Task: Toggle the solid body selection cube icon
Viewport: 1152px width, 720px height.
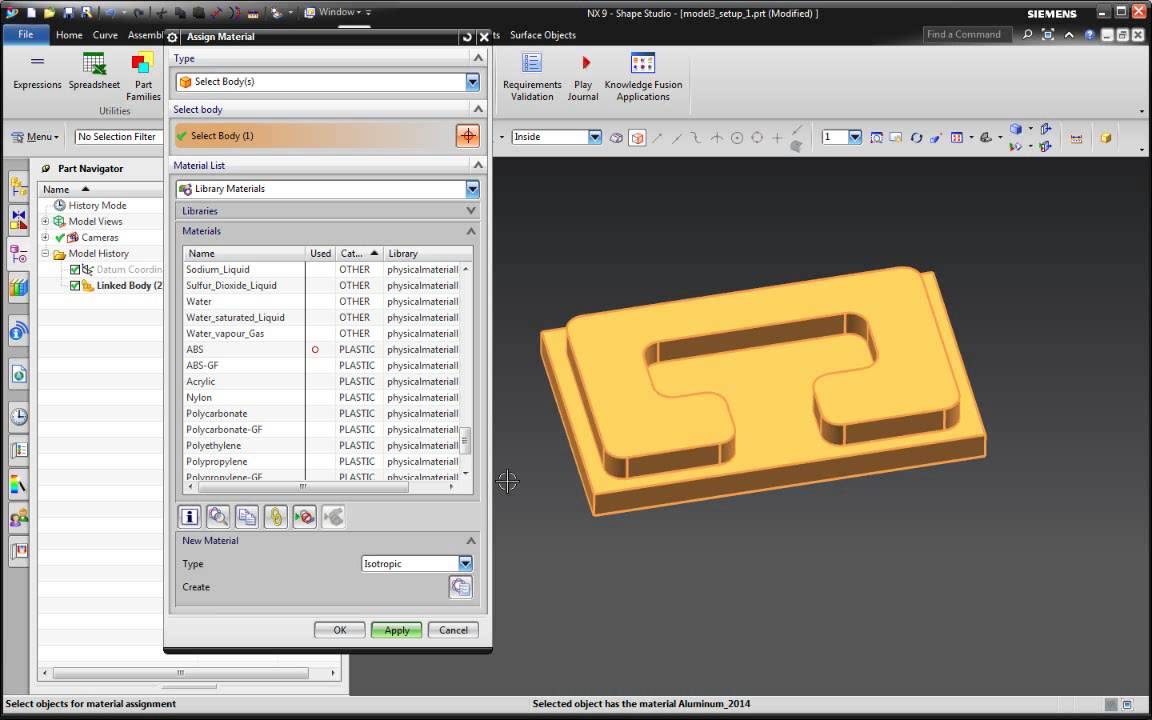Action: point(637,137)
